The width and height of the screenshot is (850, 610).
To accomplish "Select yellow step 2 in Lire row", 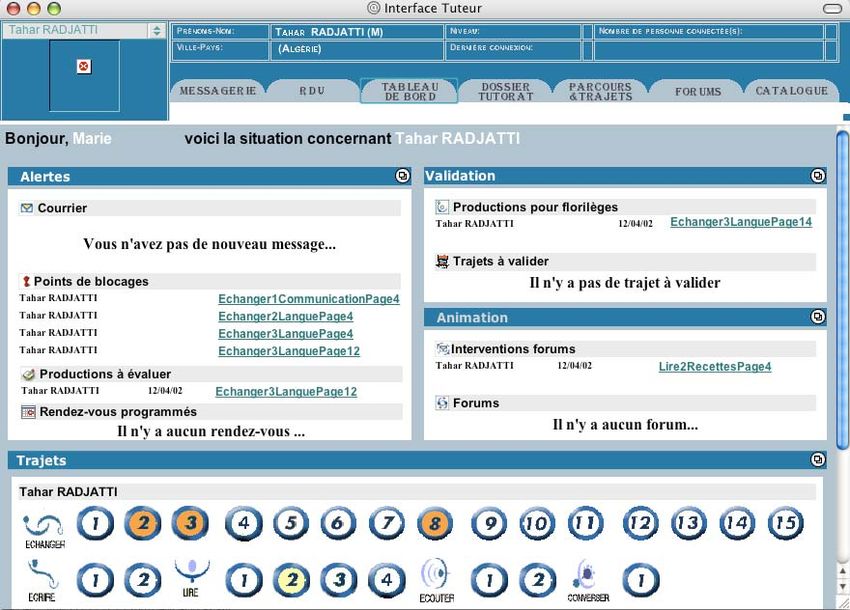I will point(291,580).
